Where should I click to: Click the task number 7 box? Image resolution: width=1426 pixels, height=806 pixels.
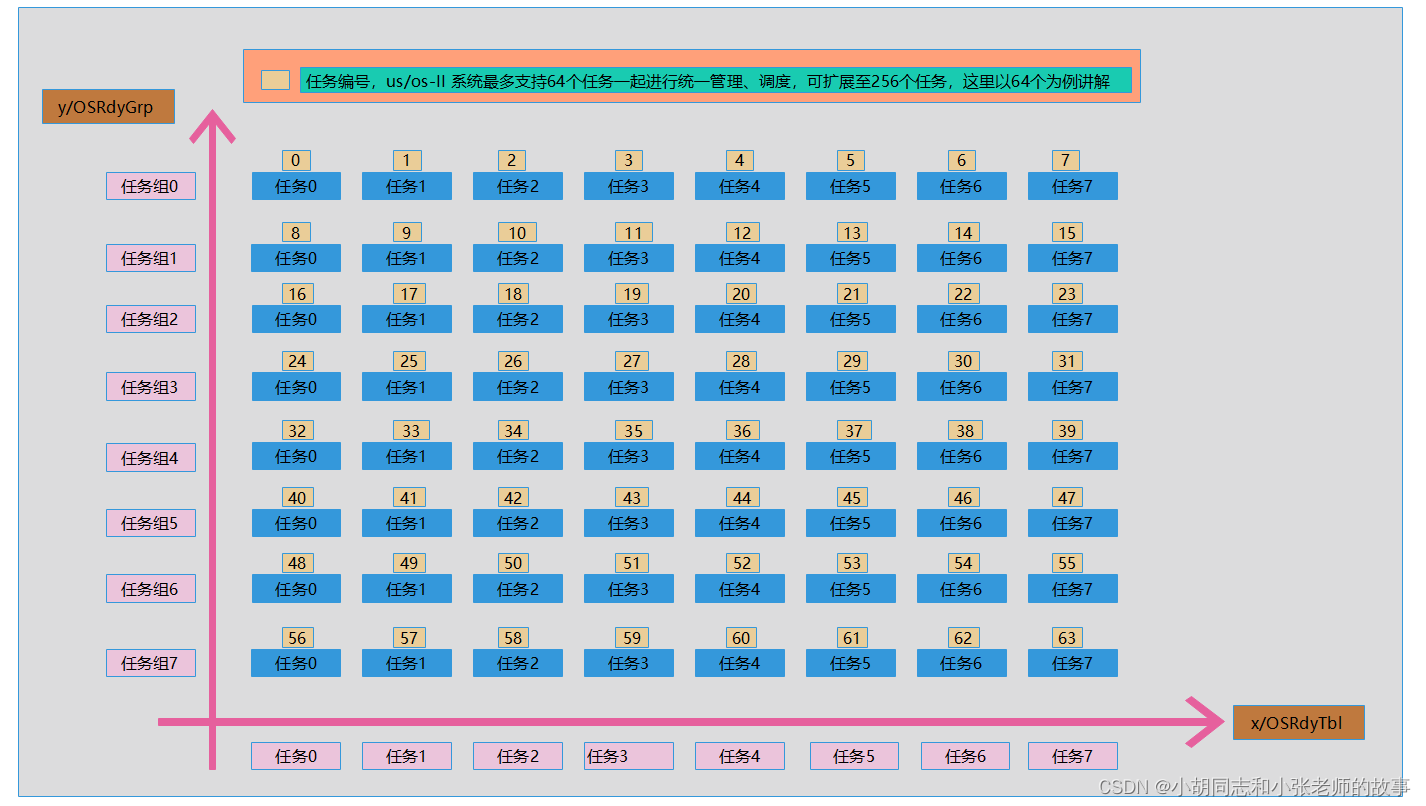1066,160
